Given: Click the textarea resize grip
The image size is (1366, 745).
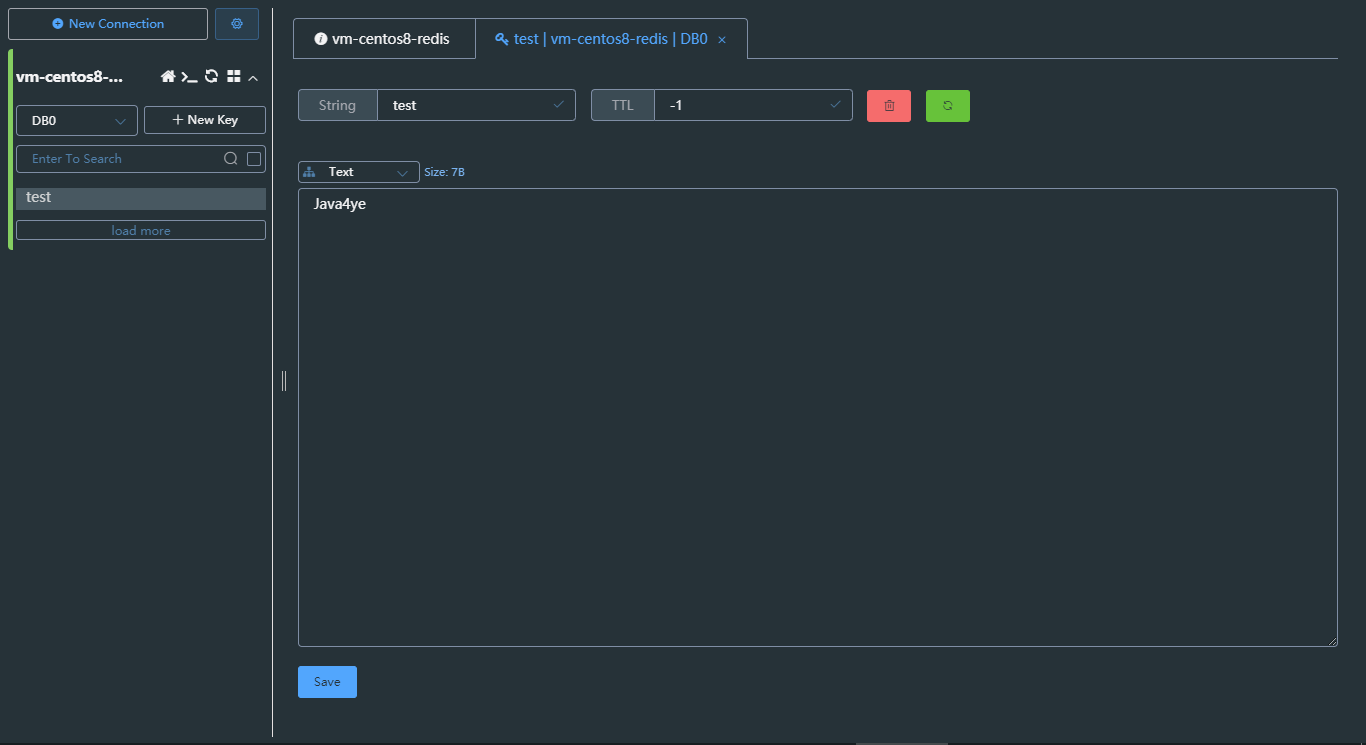Looking at the screenshot, I should tap(1332, 641).
